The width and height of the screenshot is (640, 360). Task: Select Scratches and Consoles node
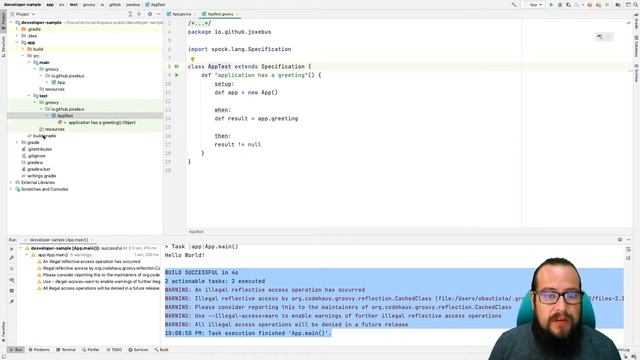click(x=44, y=189)
